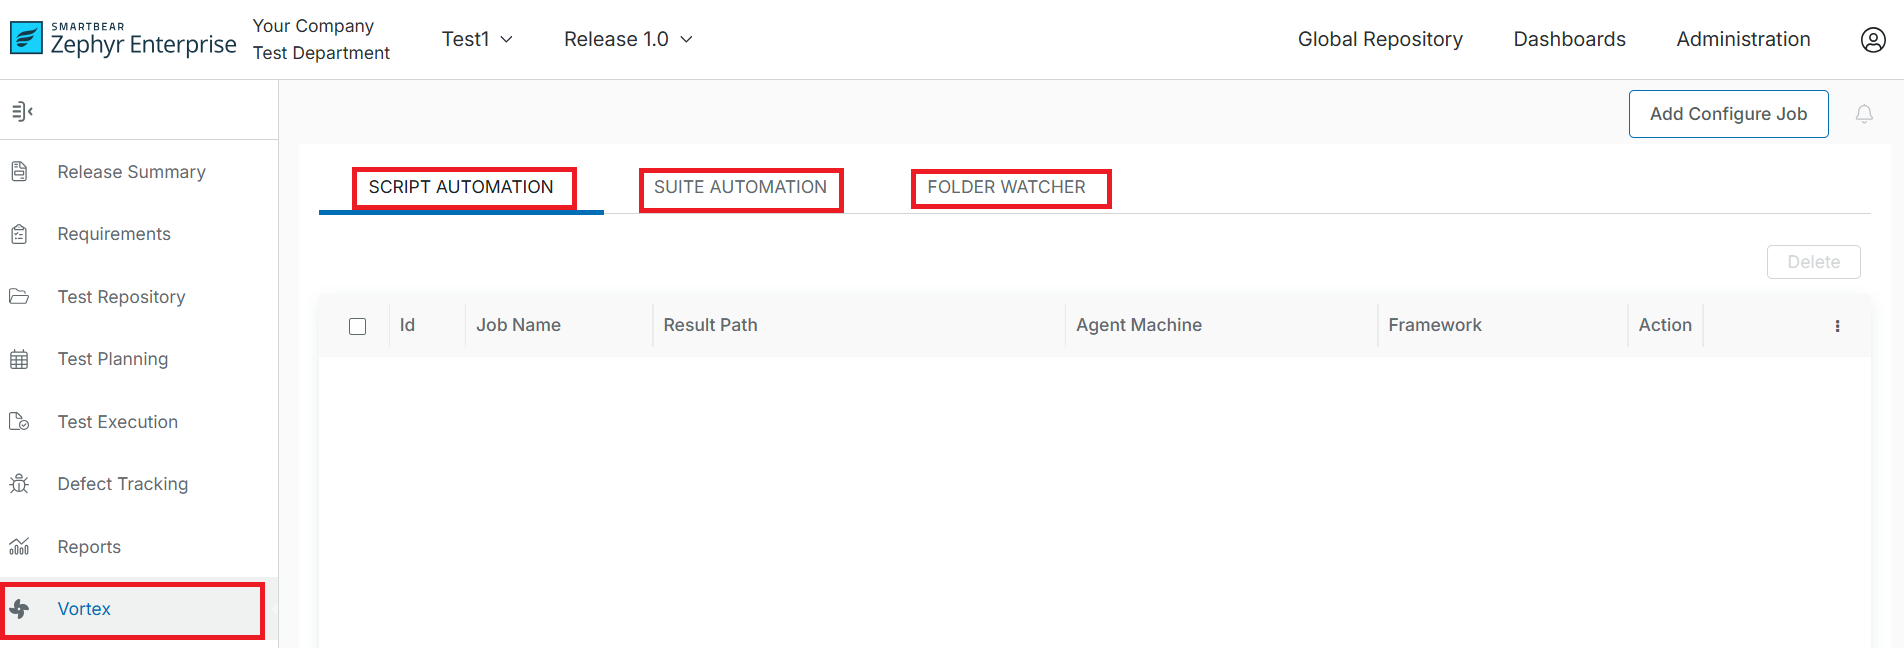Collapse the sidebar navigation panel
The height and width of the screenshot is (648, 1904).
[22, 111]
